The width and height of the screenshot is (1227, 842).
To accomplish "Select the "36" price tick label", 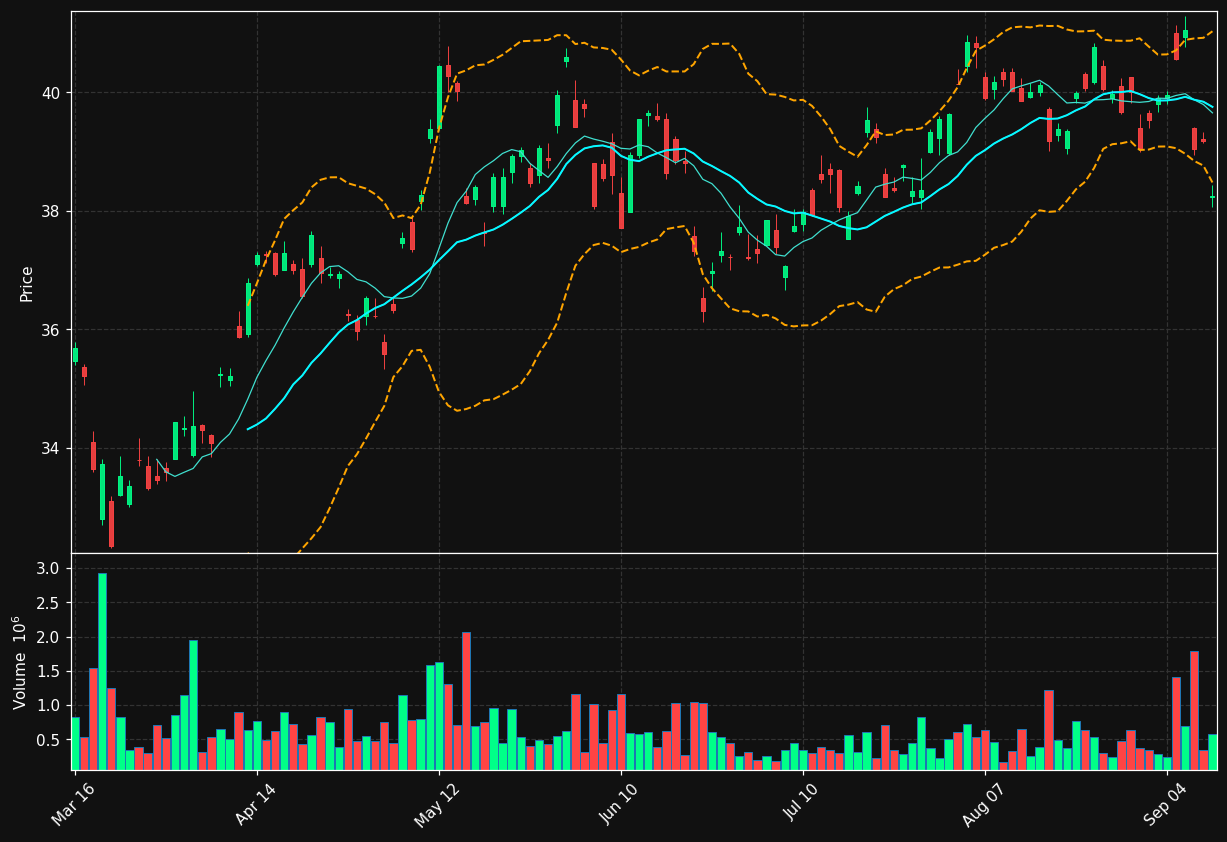I will tap(51, 330).
